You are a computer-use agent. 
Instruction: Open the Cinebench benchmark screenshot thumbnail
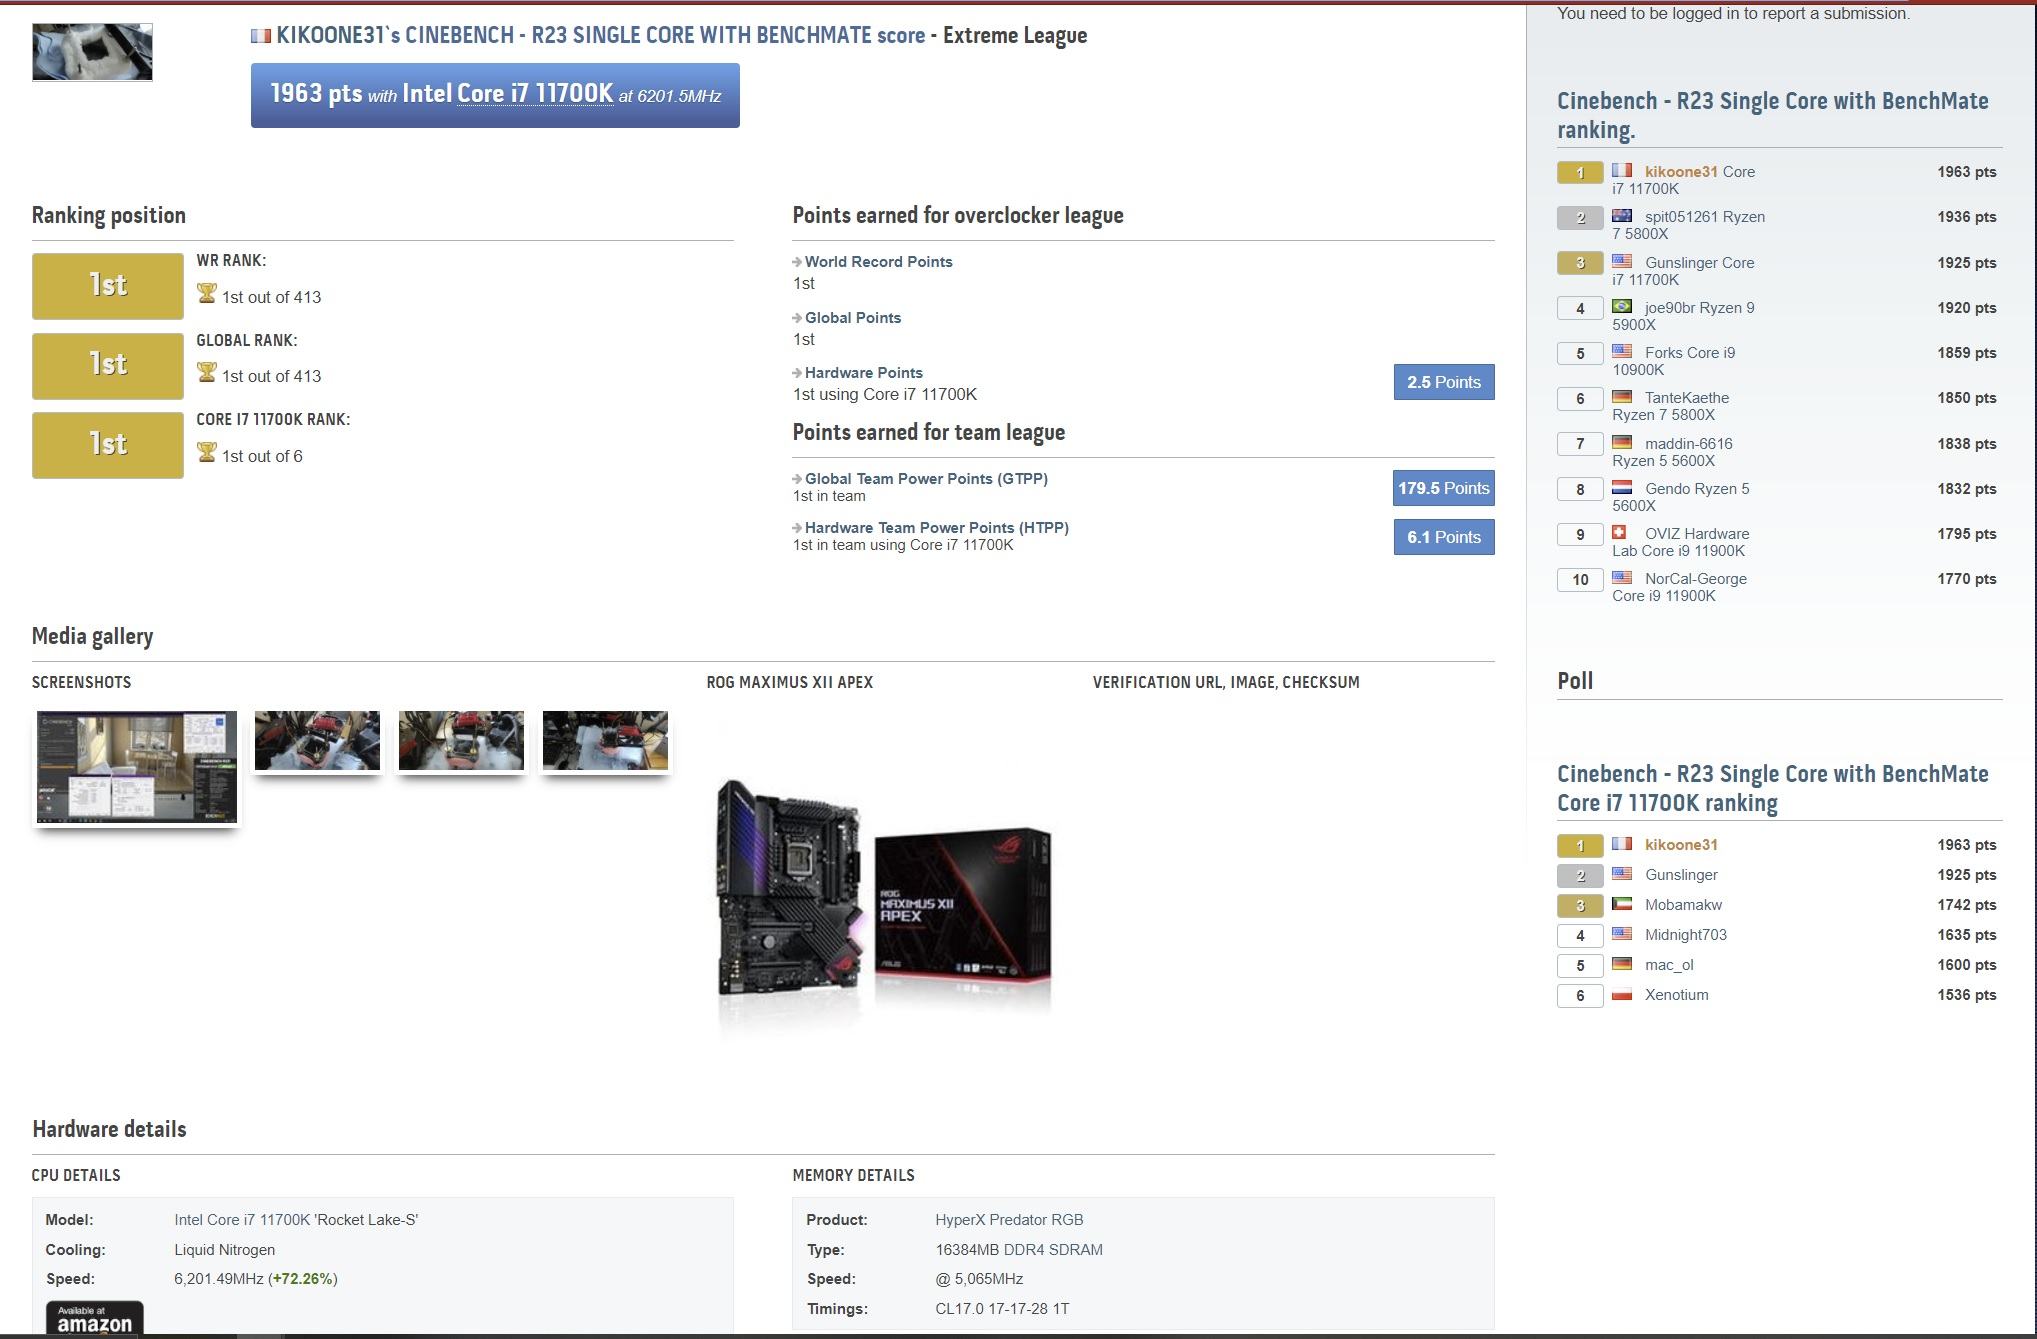137,767
